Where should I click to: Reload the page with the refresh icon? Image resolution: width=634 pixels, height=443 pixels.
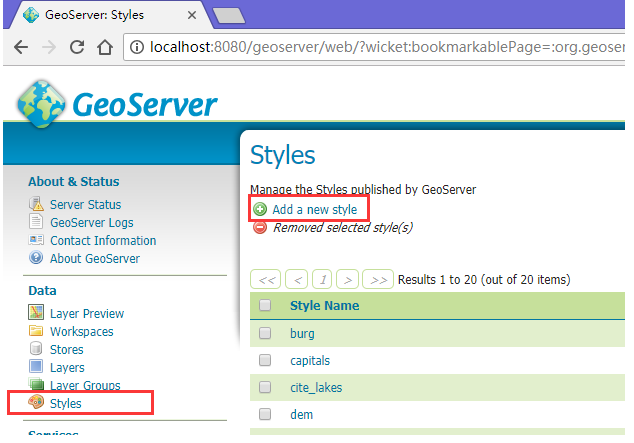tap(77, 47)
